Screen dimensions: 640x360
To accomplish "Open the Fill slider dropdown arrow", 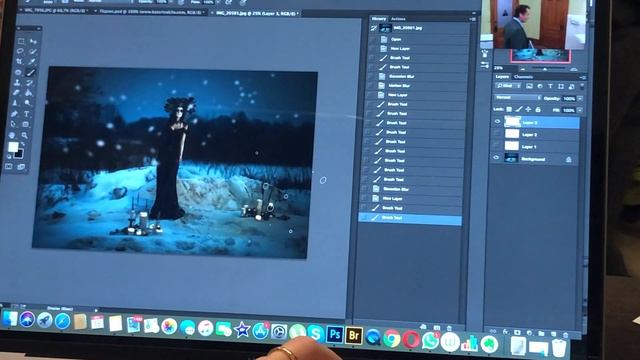I will tap(580, 110).
